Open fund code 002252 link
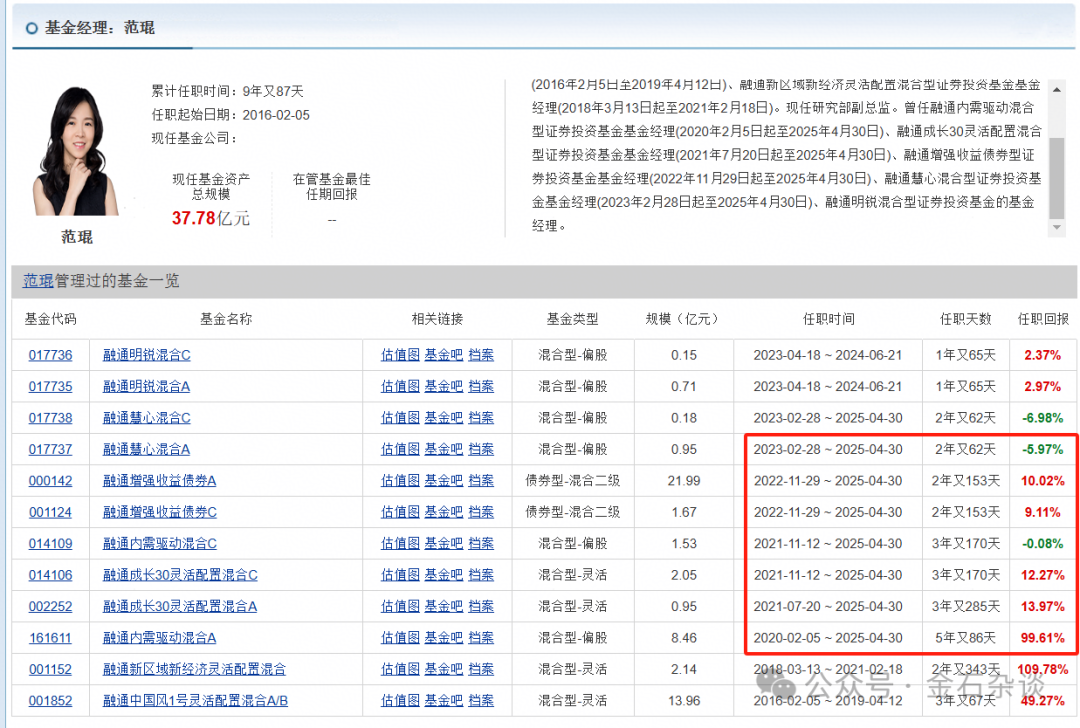 (50, 607)
